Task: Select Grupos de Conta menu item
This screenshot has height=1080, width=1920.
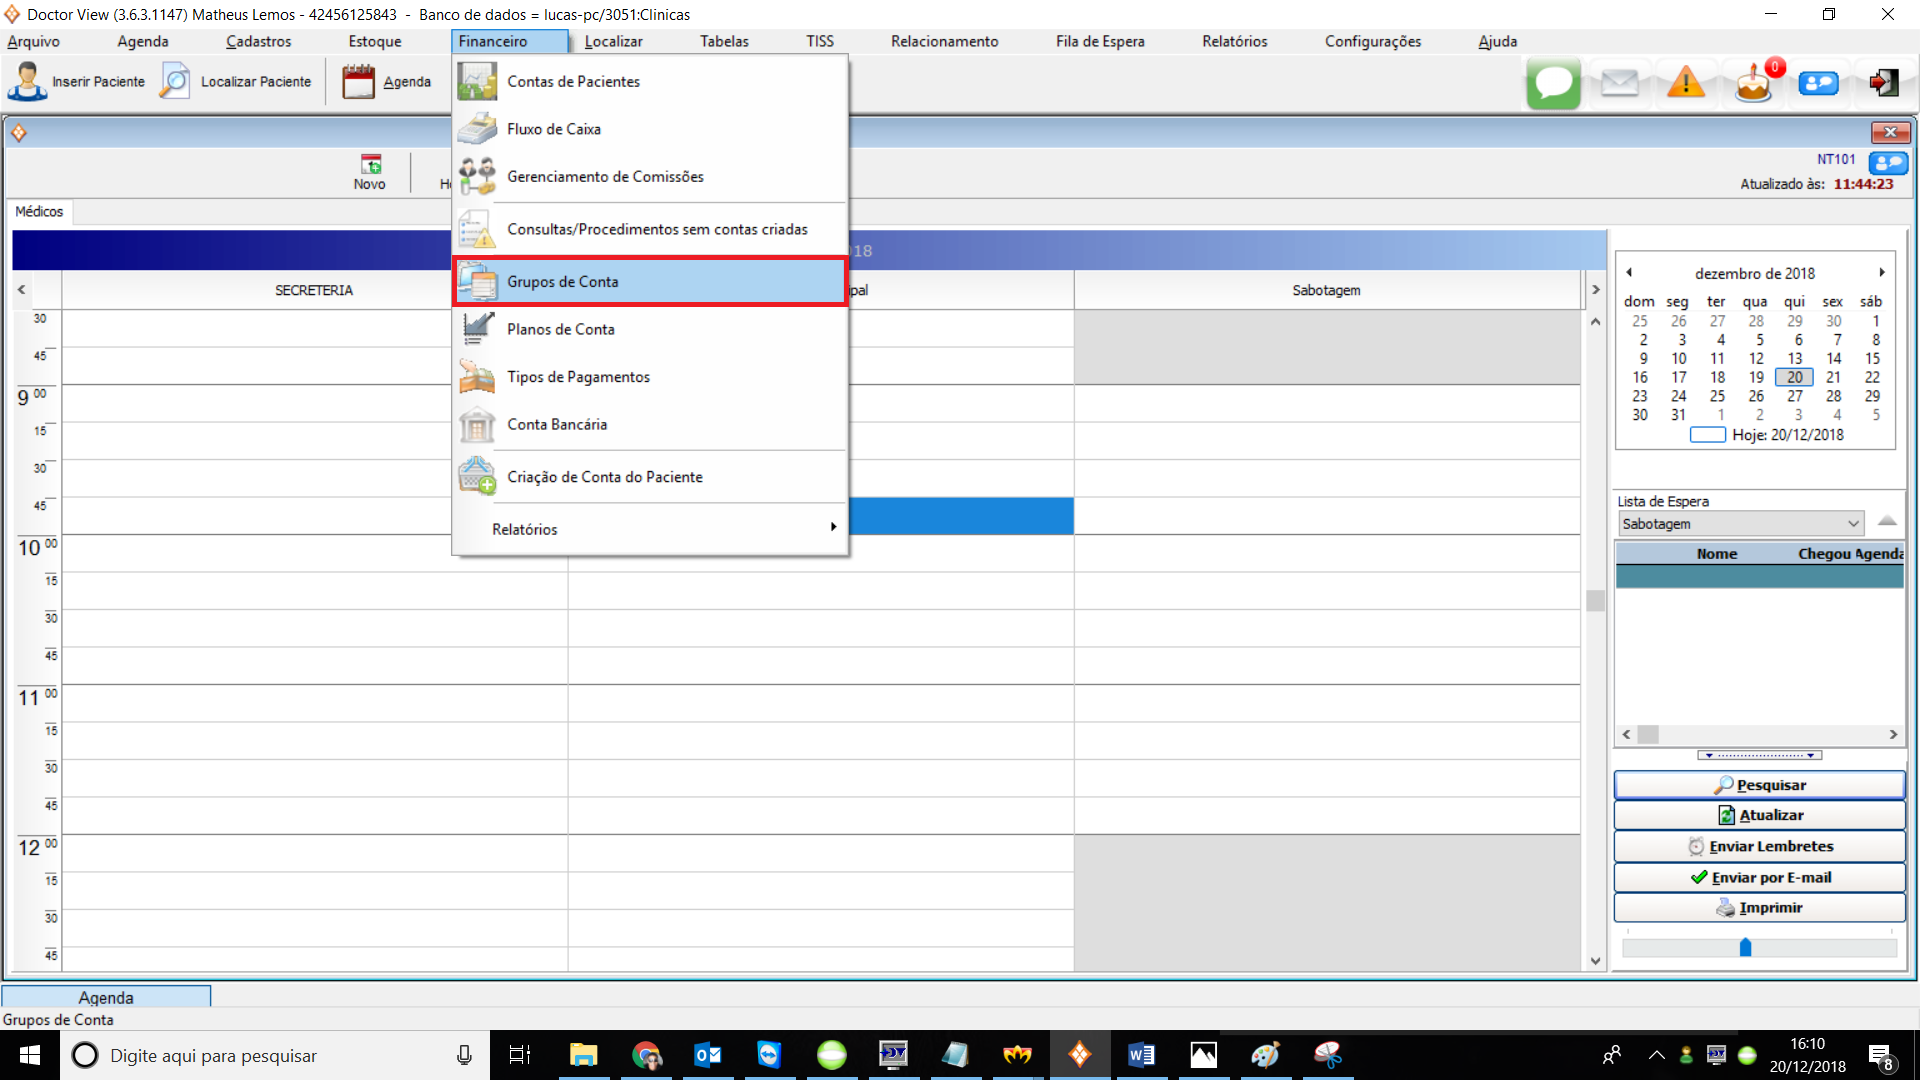Action: point(562,282)
